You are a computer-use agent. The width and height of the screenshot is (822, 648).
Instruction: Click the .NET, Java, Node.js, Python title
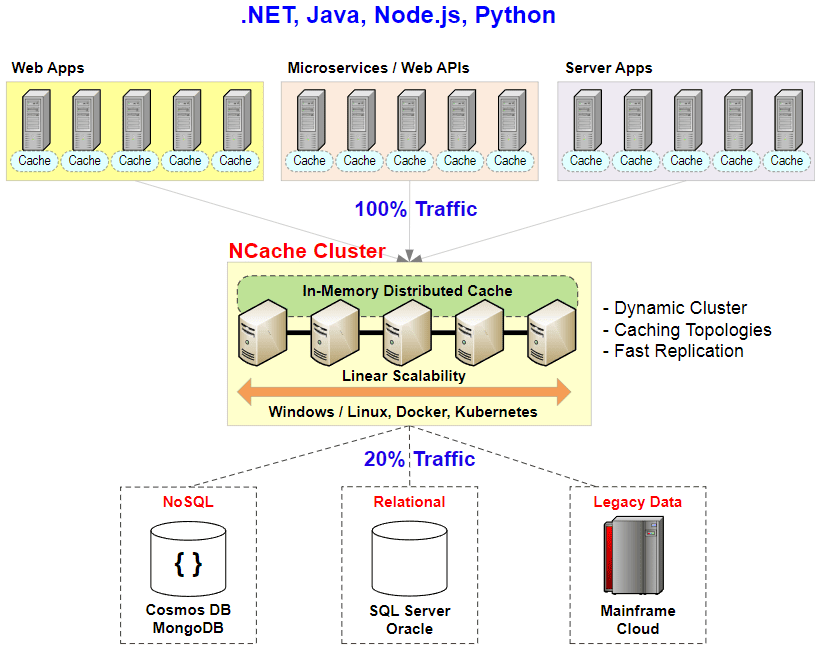pos(398,16)
